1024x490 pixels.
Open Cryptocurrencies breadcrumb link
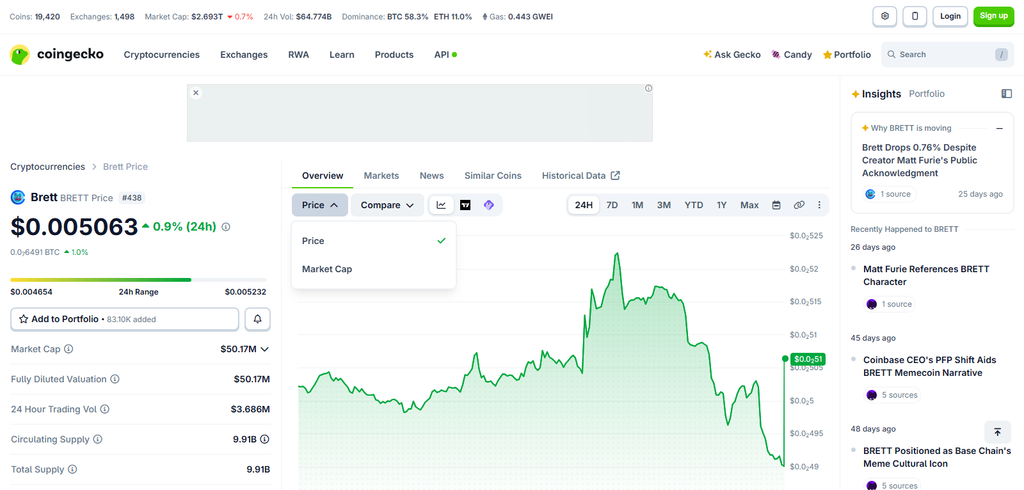click(48, 167)
